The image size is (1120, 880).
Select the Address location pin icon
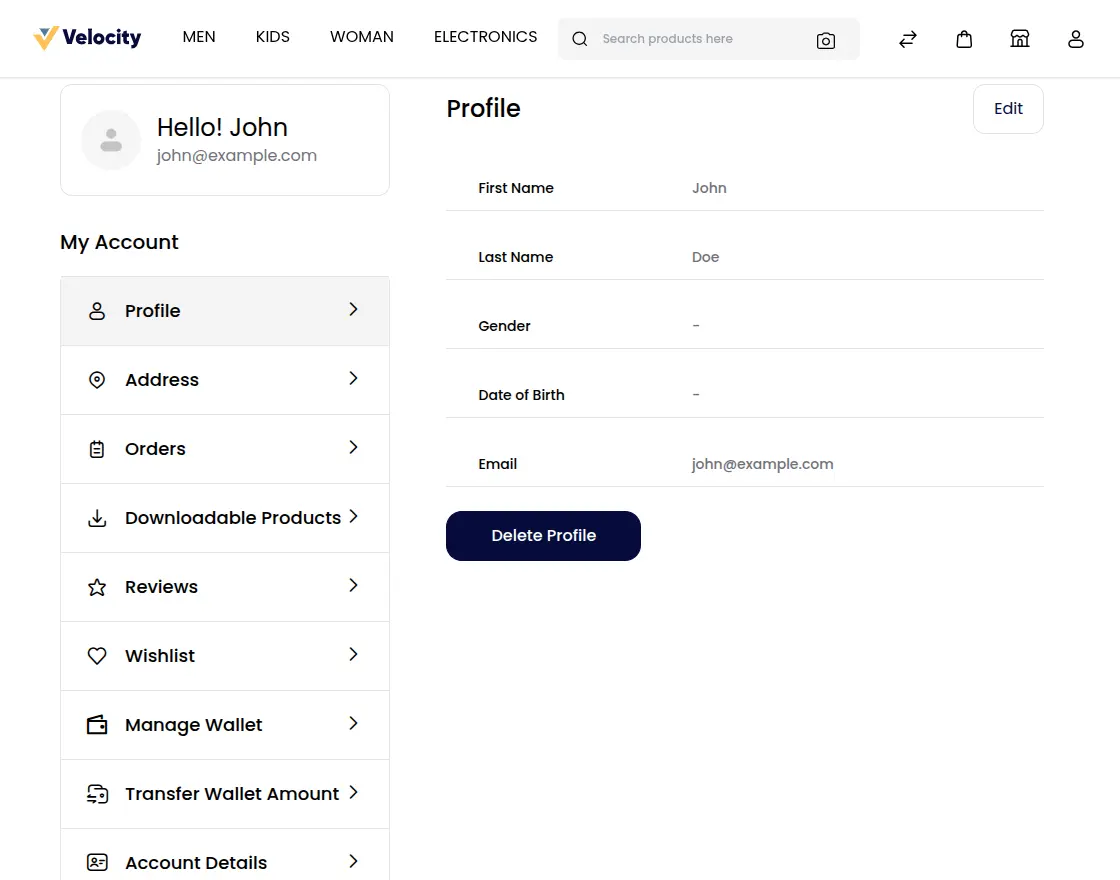96,380
